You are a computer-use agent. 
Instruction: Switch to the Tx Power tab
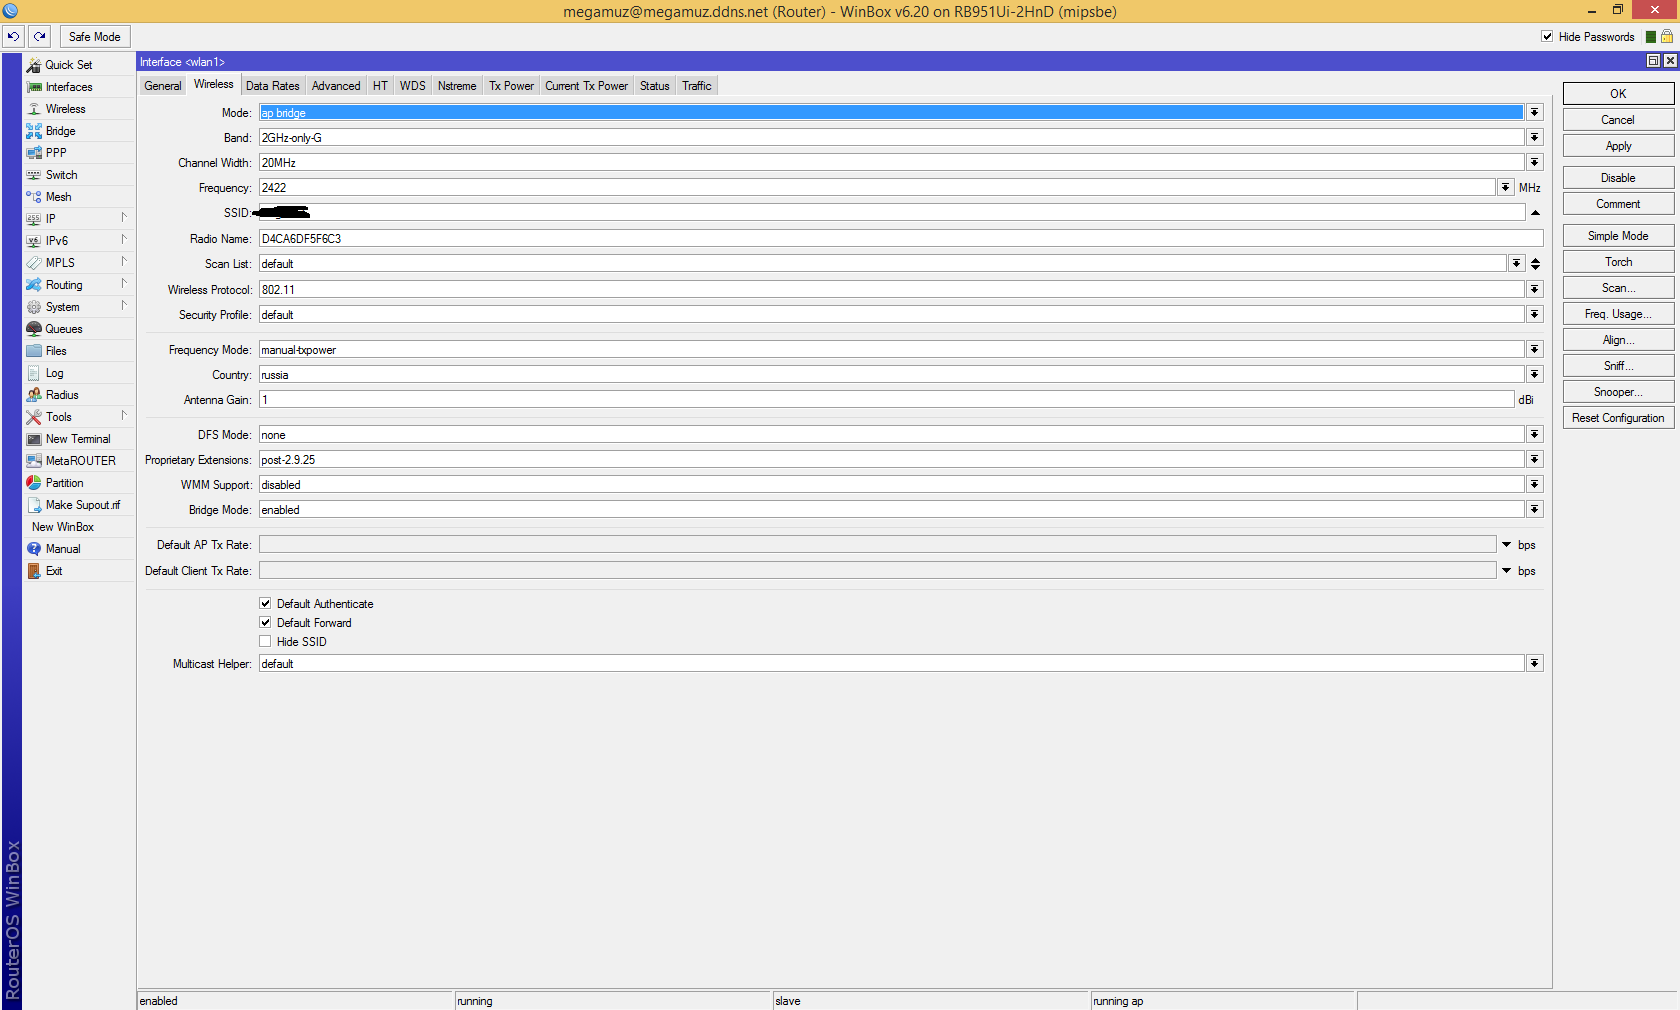(511, 86)
